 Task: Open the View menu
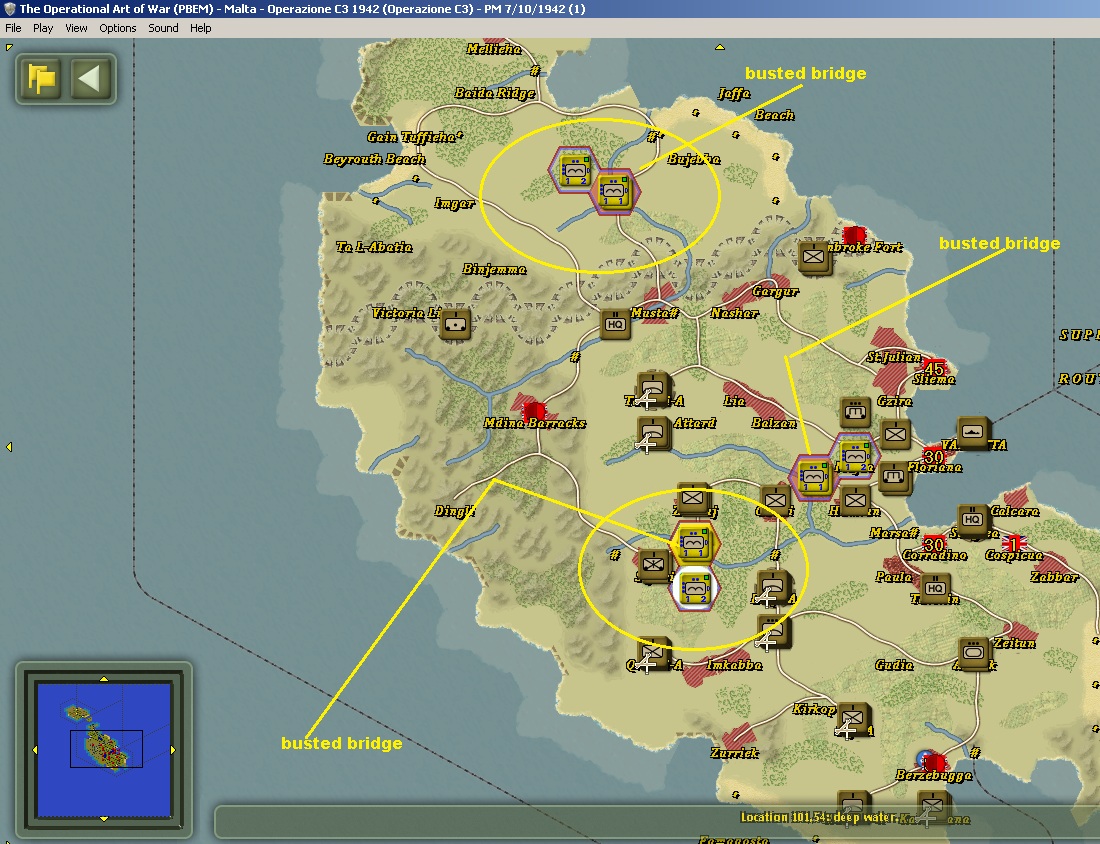point(76,28)
